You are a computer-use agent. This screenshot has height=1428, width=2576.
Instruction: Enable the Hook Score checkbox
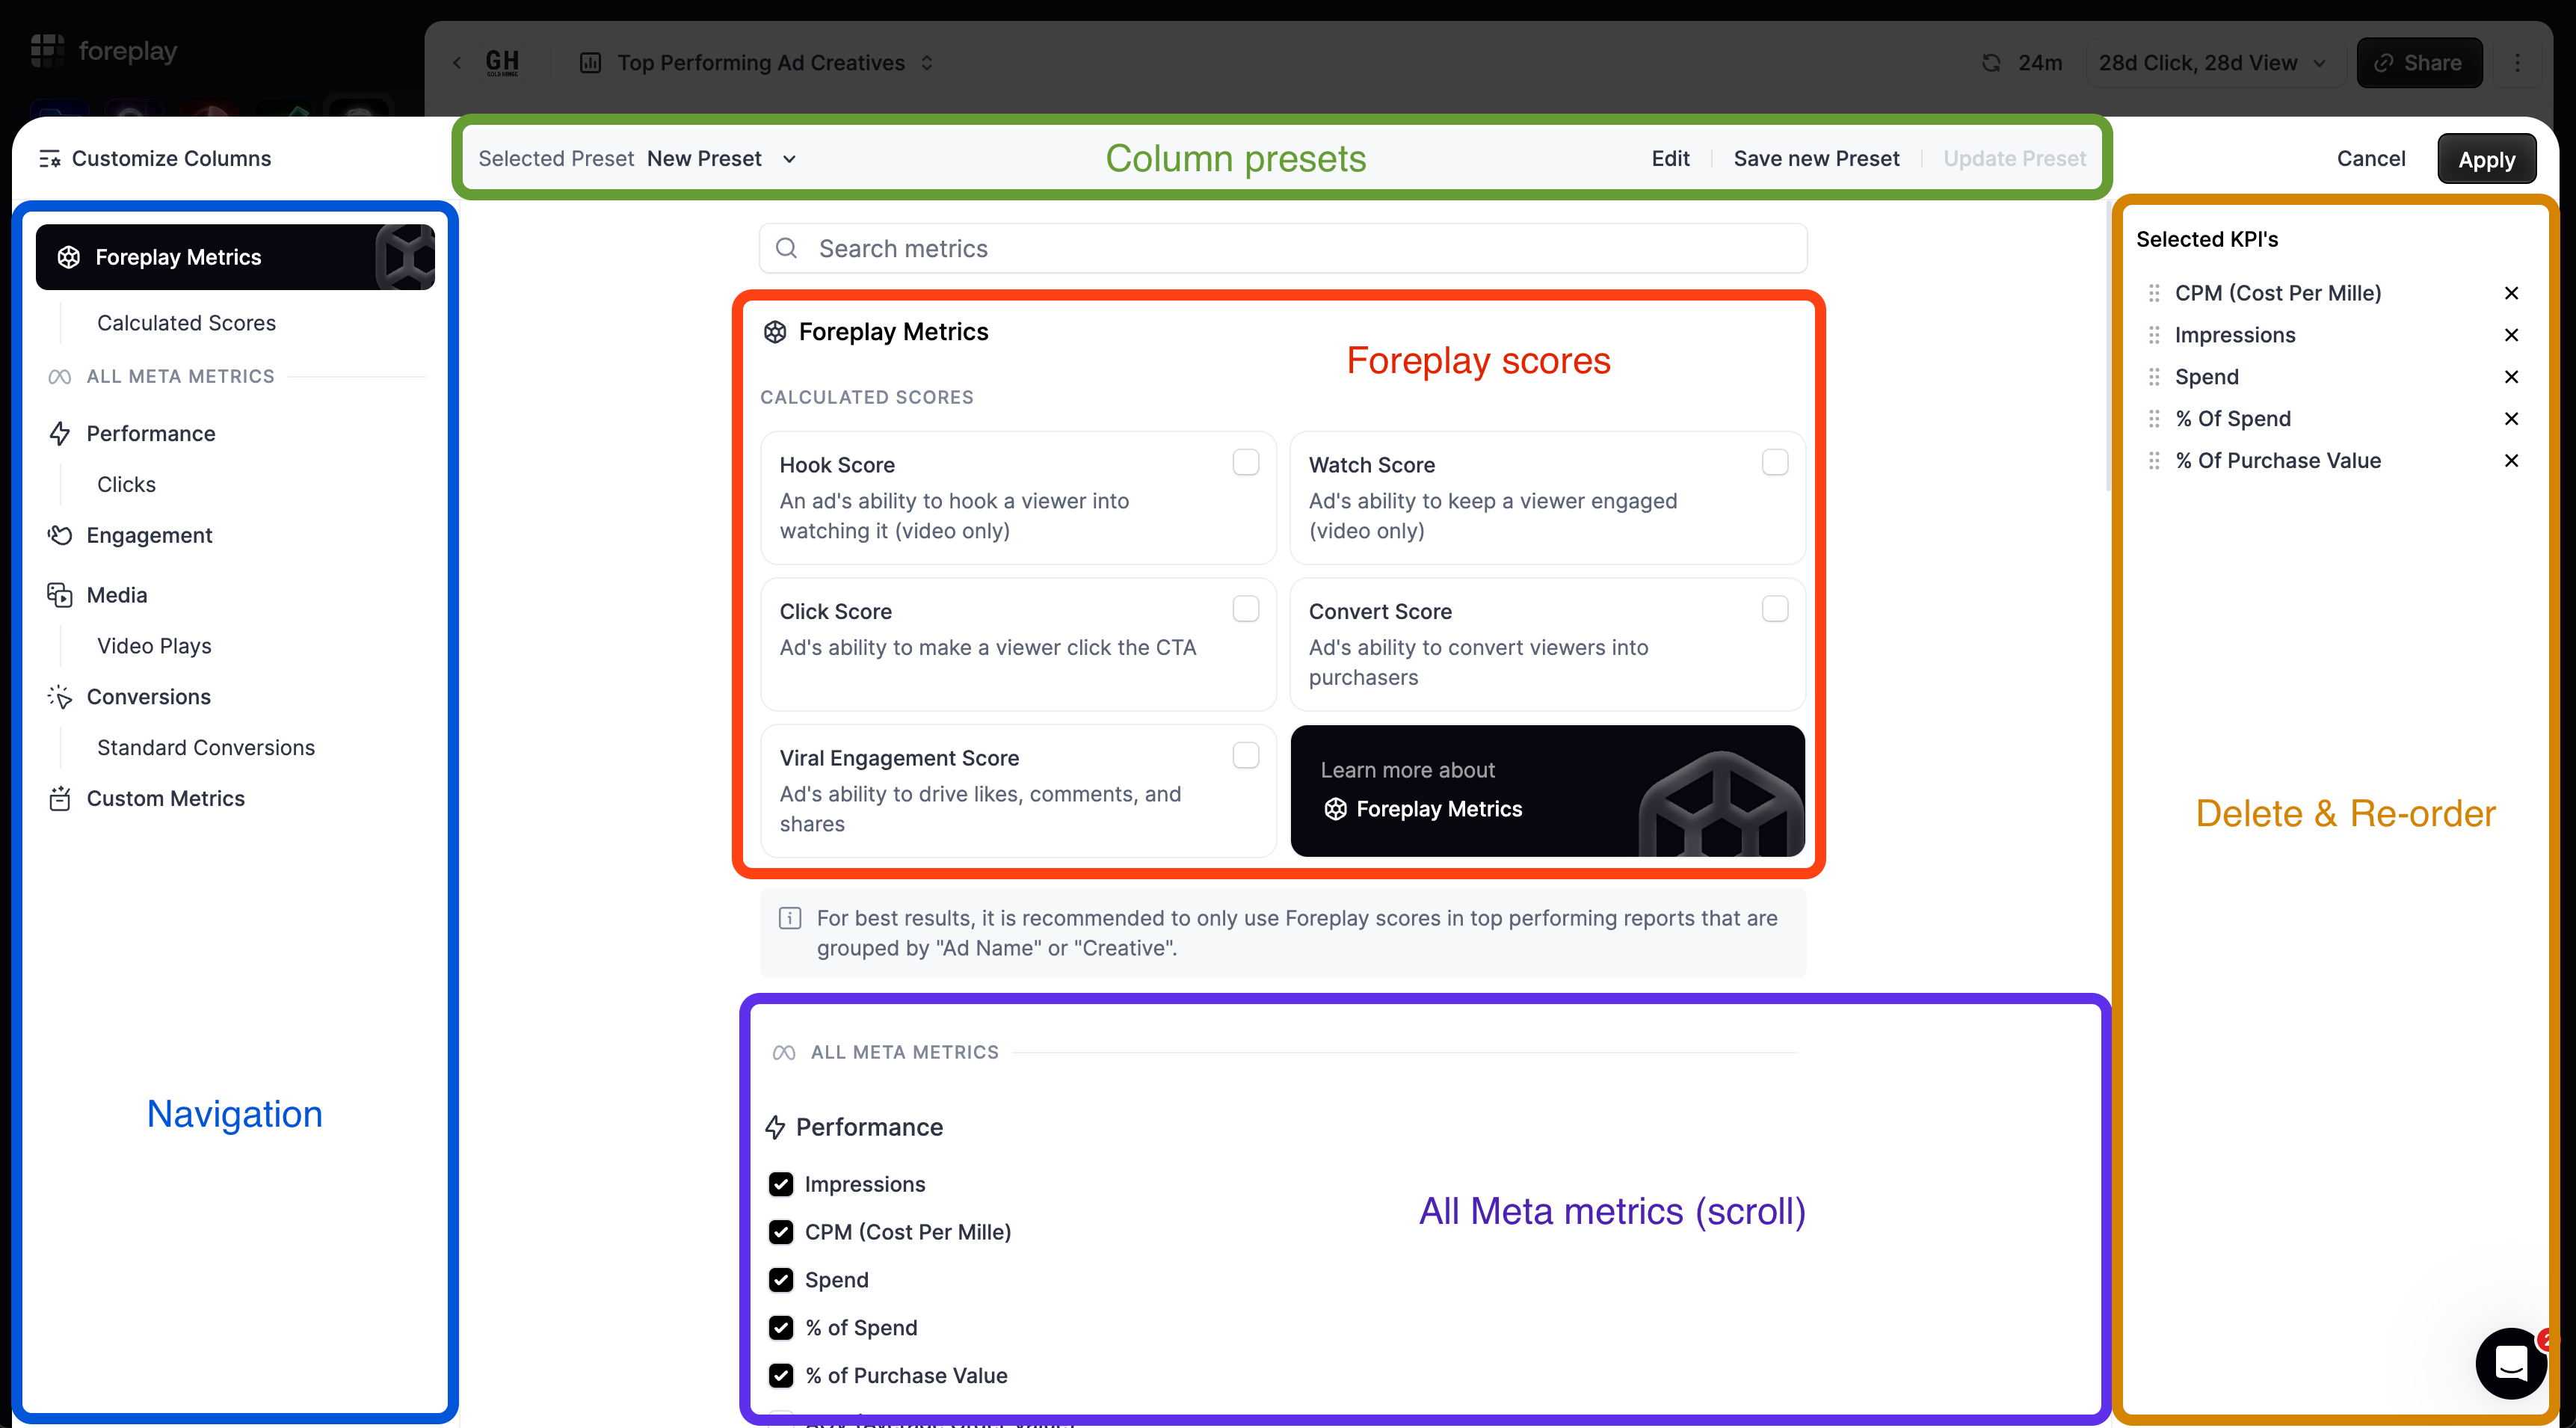1246,463
